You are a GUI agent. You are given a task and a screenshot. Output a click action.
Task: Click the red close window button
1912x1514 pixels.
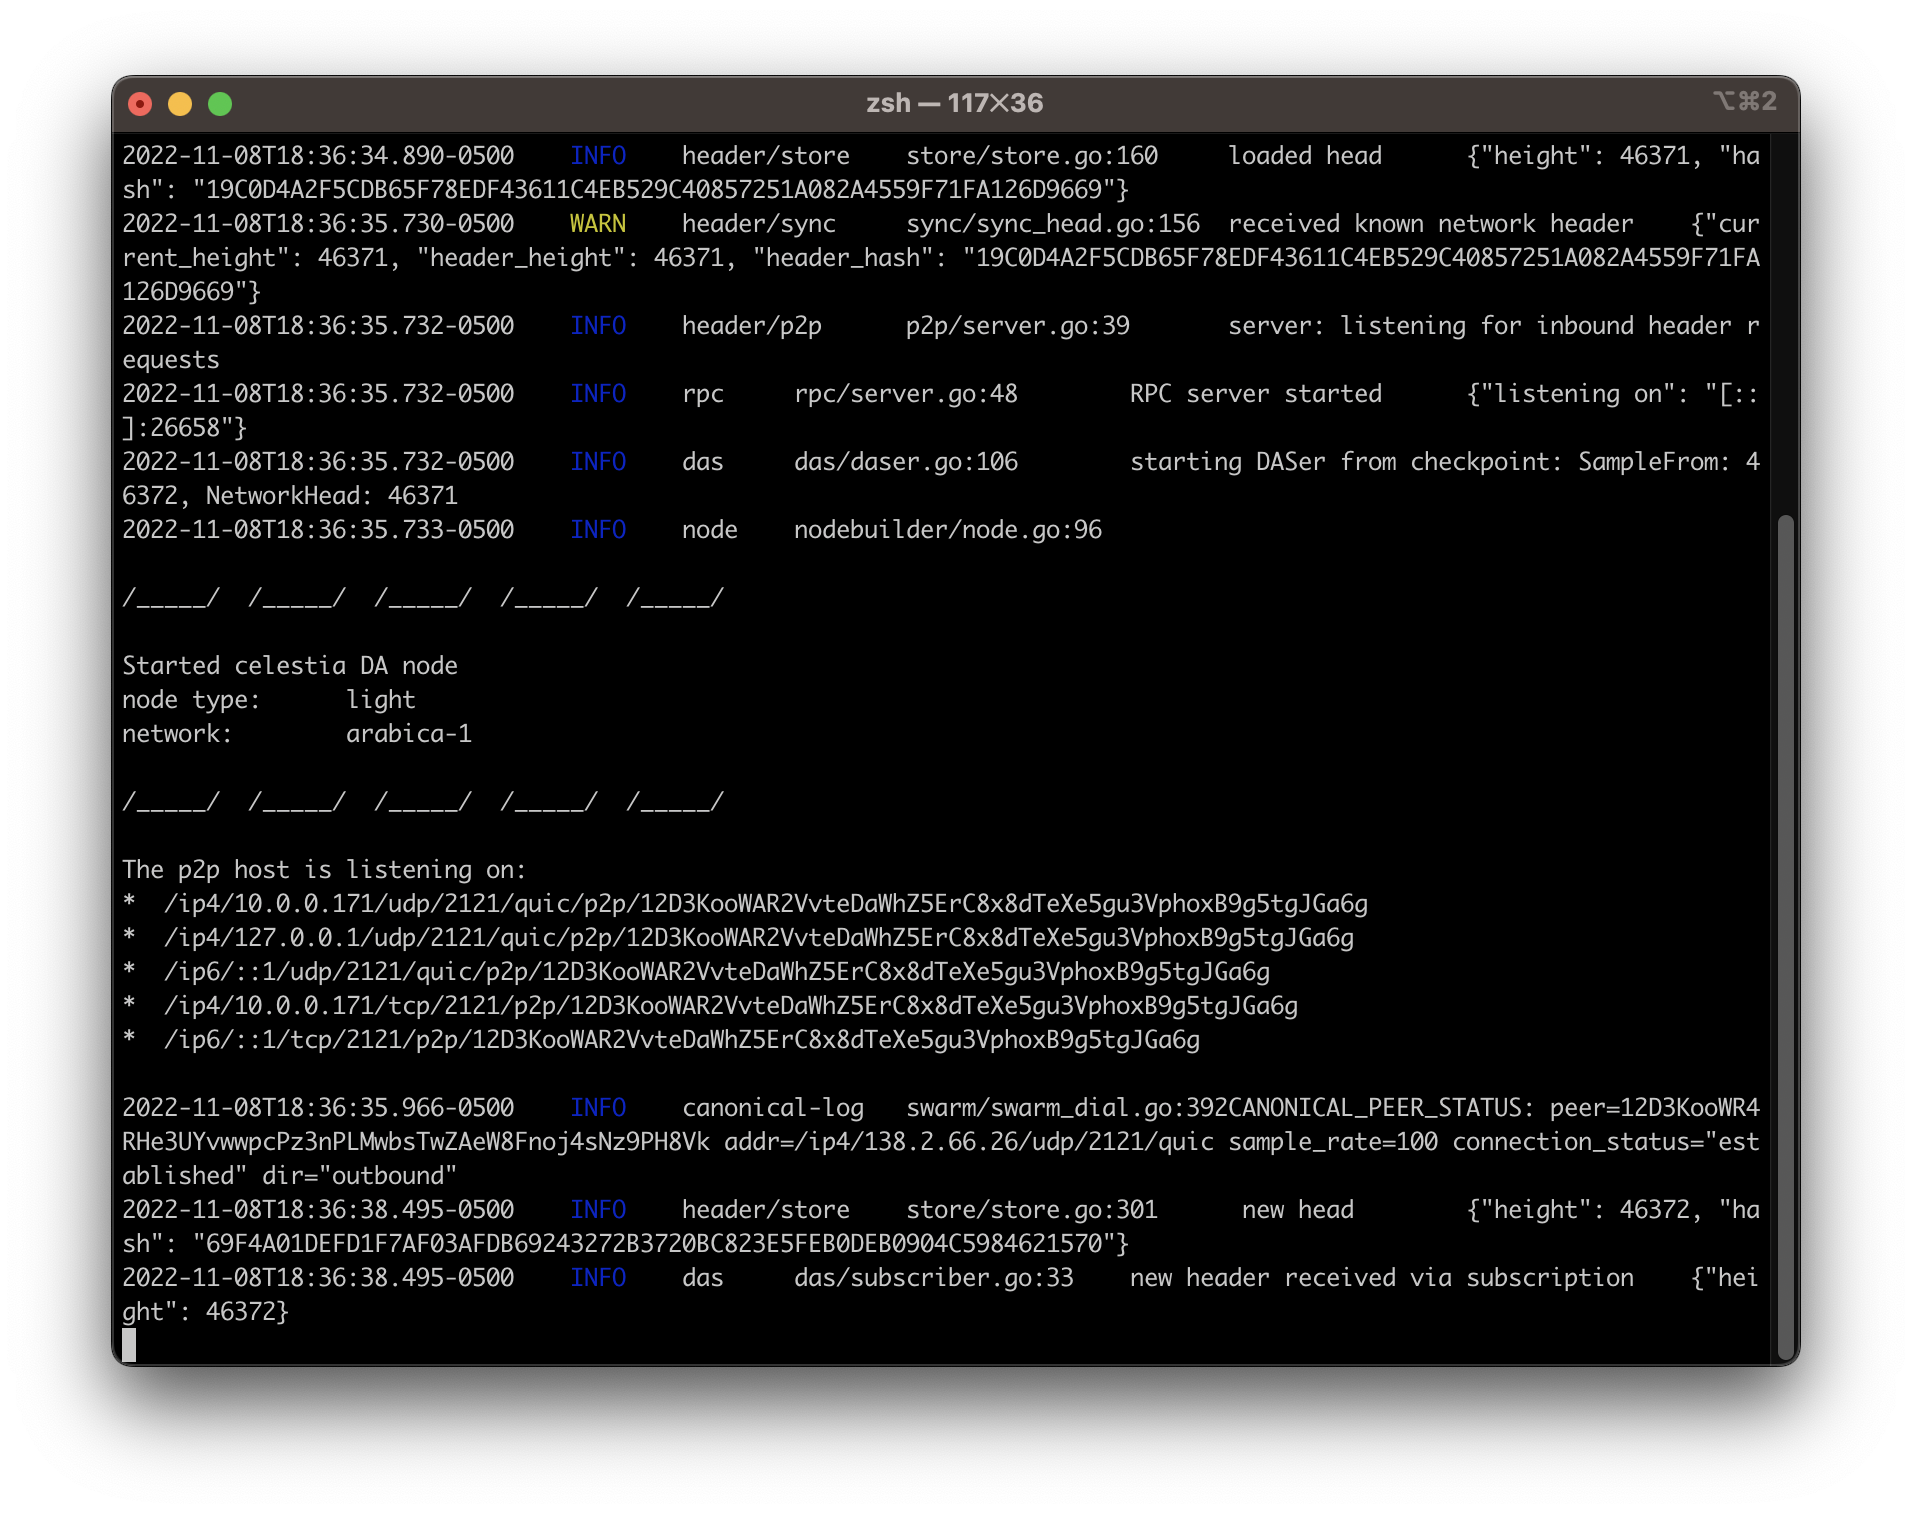click(x=141, y=104)
